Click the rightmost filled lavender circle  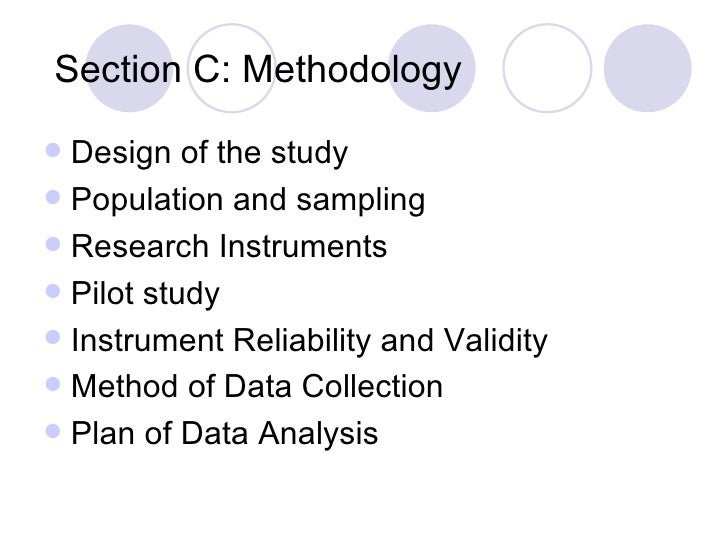point(647,68)
